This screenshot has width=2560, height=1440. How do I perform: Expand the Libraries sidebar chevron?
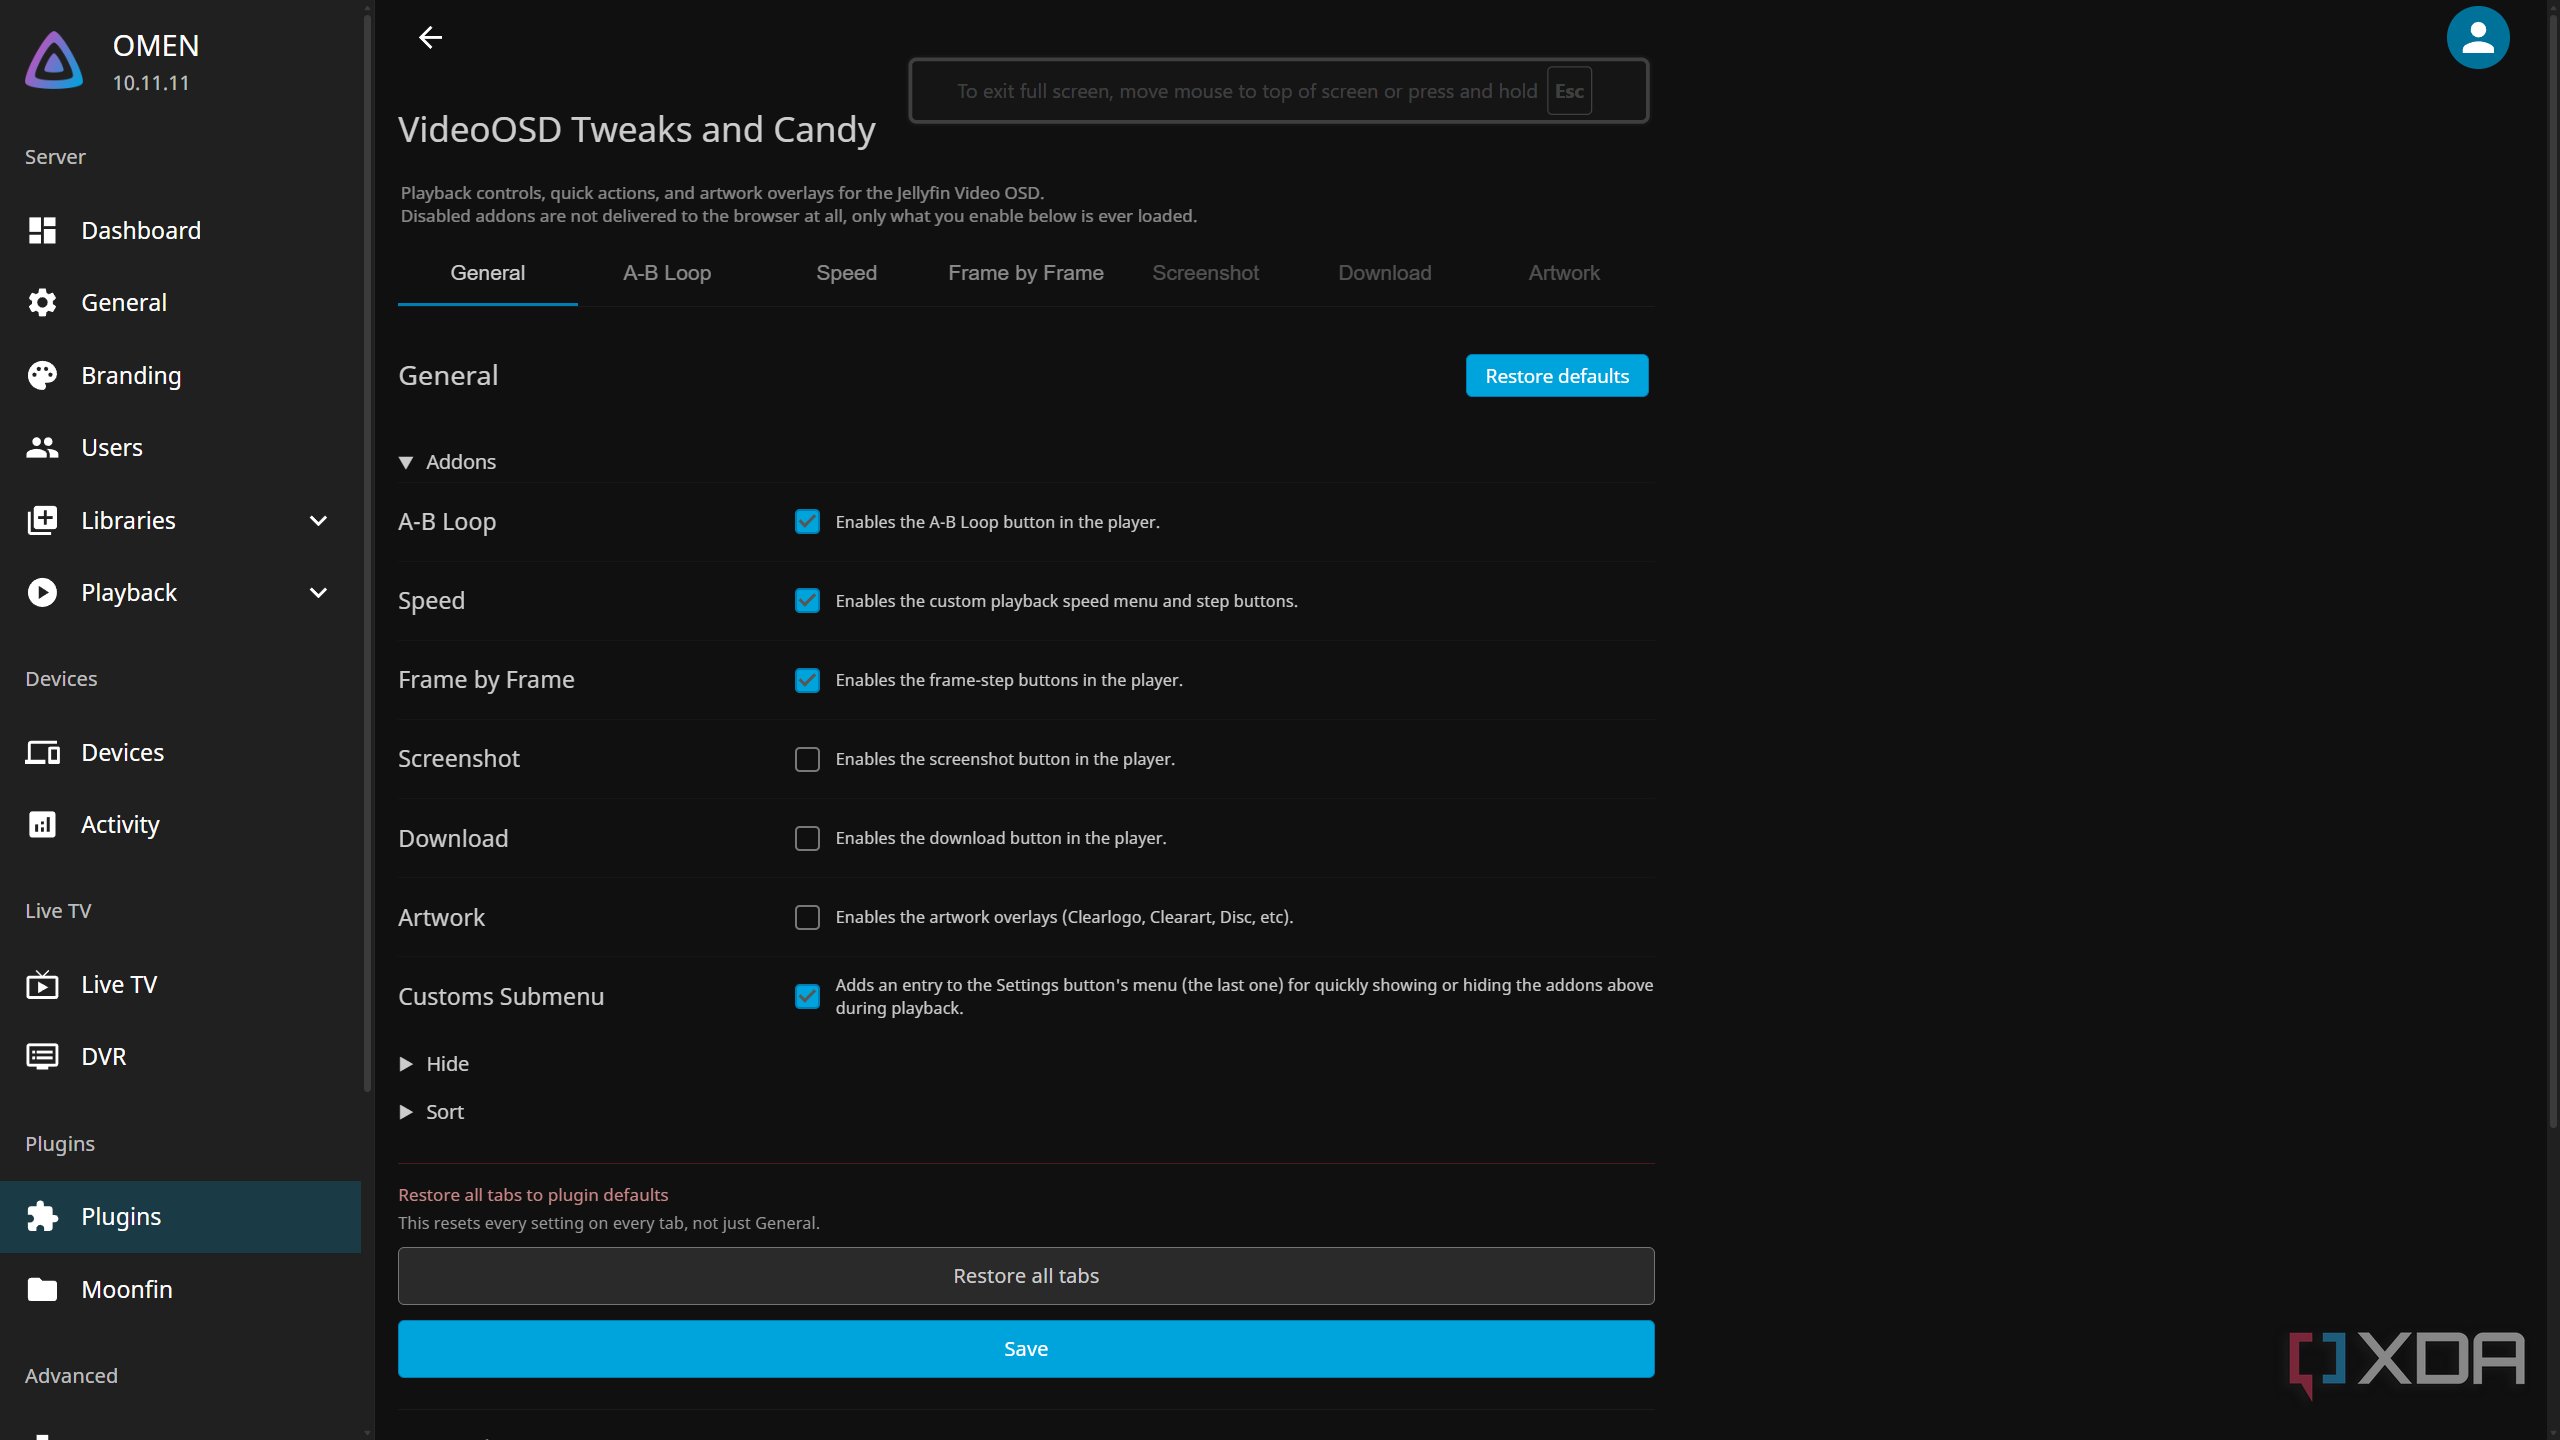point(318,520)
